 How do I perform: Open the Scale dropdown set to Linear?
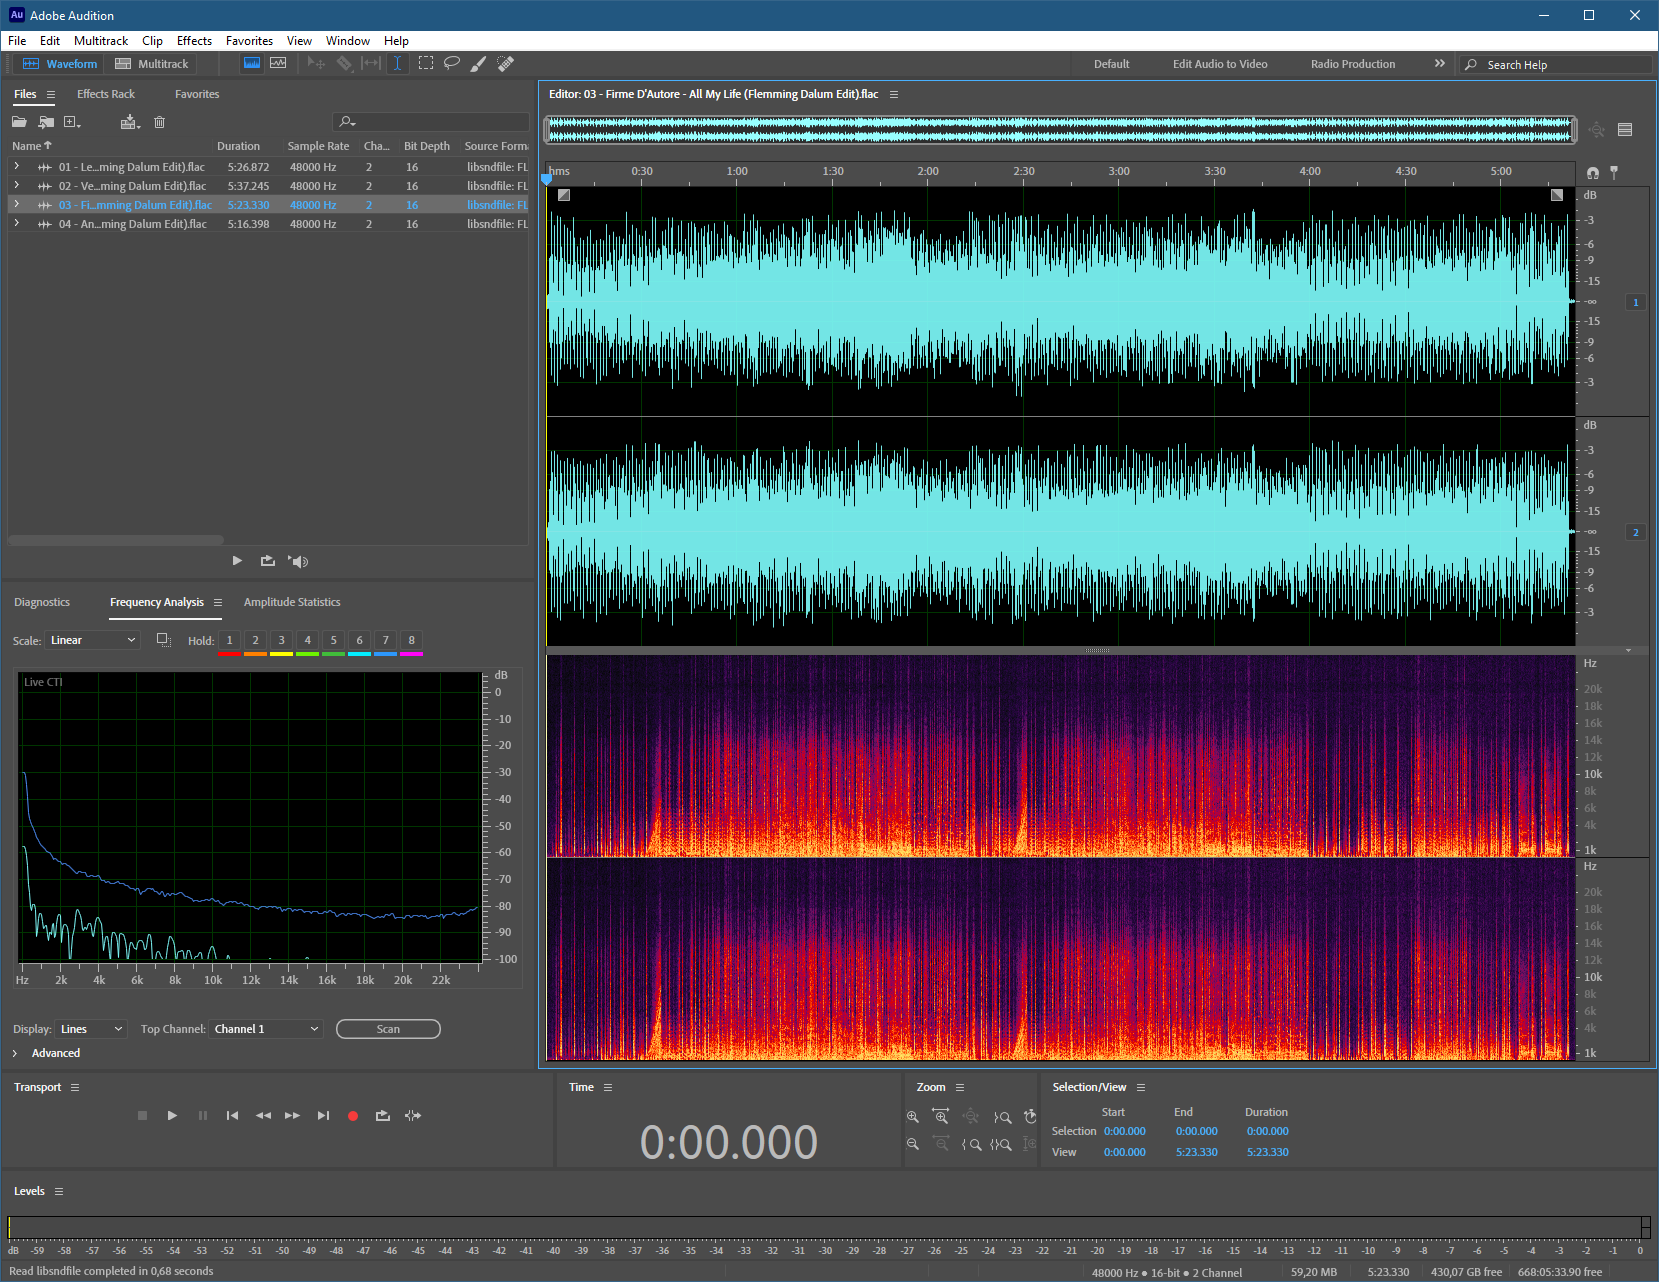point(92,640)
